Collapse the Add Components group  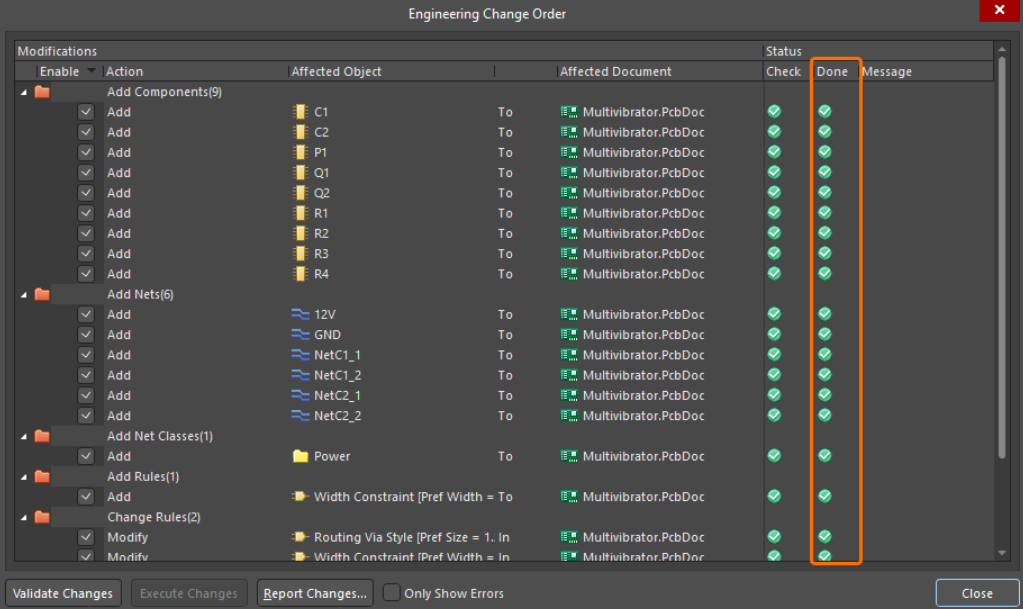[23, 92]
